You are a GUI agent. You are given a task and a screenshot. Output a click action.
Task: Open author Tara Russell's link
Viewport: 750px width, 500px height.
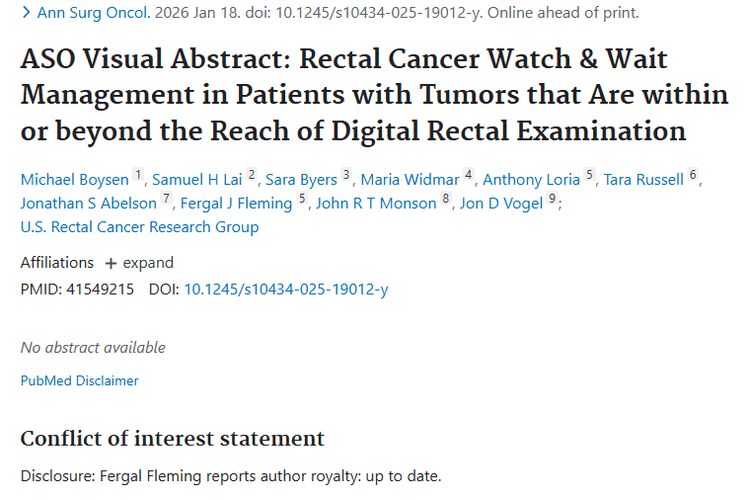pyautogui.click(x=644, y=180)
